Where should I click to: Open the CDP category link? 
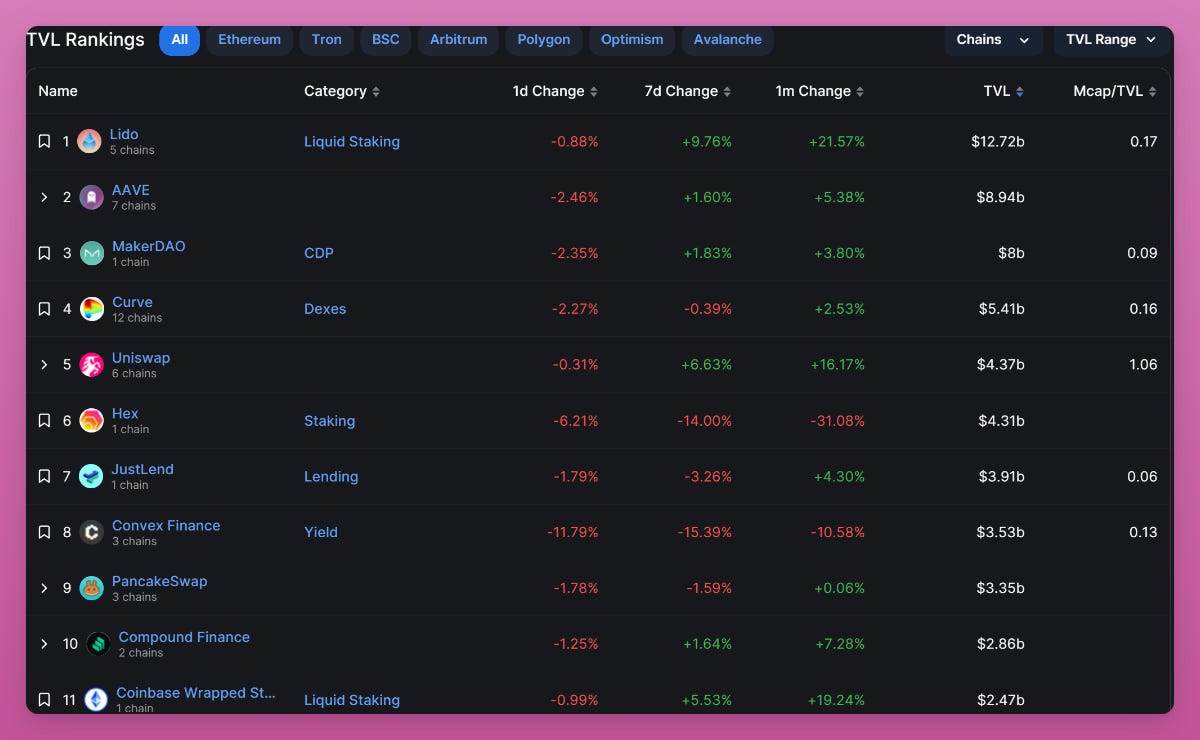click(319, 254)
